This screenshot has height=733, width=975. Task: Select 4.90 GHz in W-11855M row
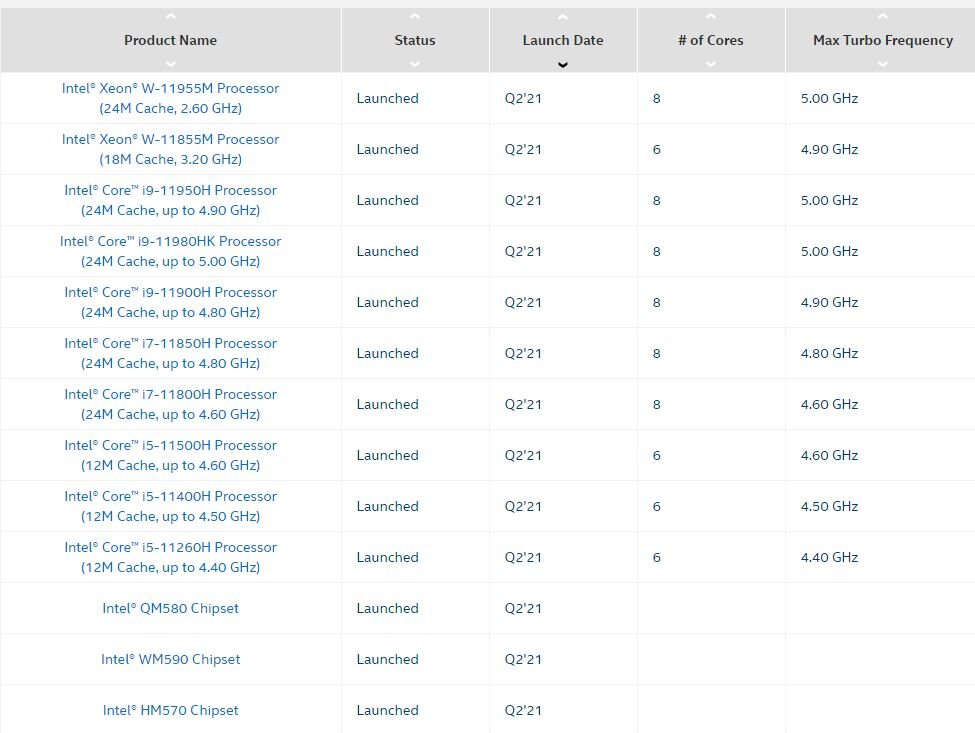coord(829,149)
